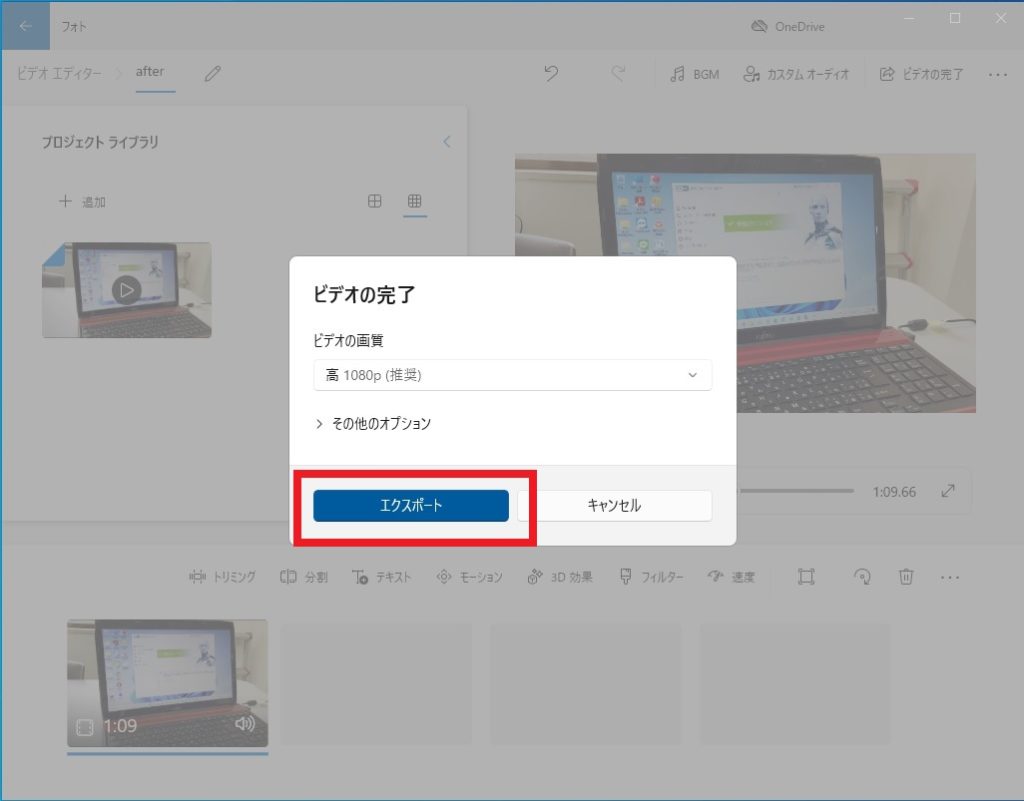Expand その他のオプション more options

coord(373,424)
